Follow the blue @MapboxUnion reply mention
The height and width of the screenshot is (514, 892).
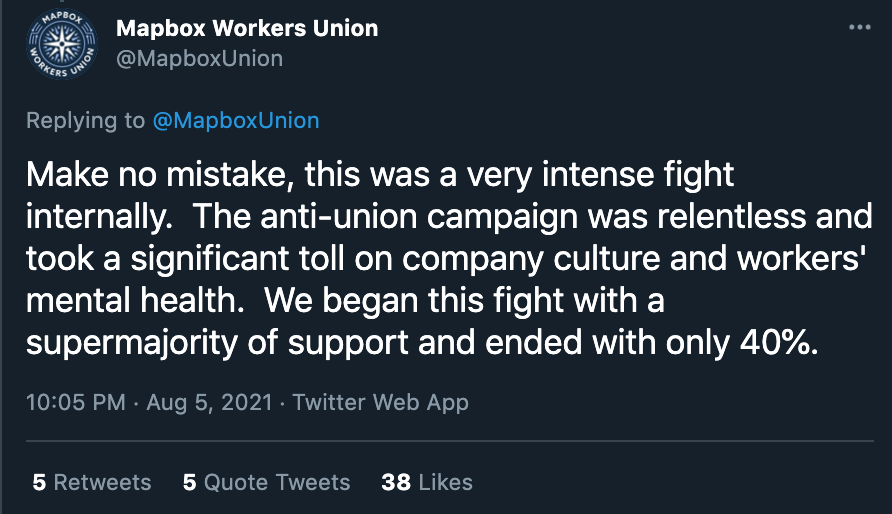[235, 121]
